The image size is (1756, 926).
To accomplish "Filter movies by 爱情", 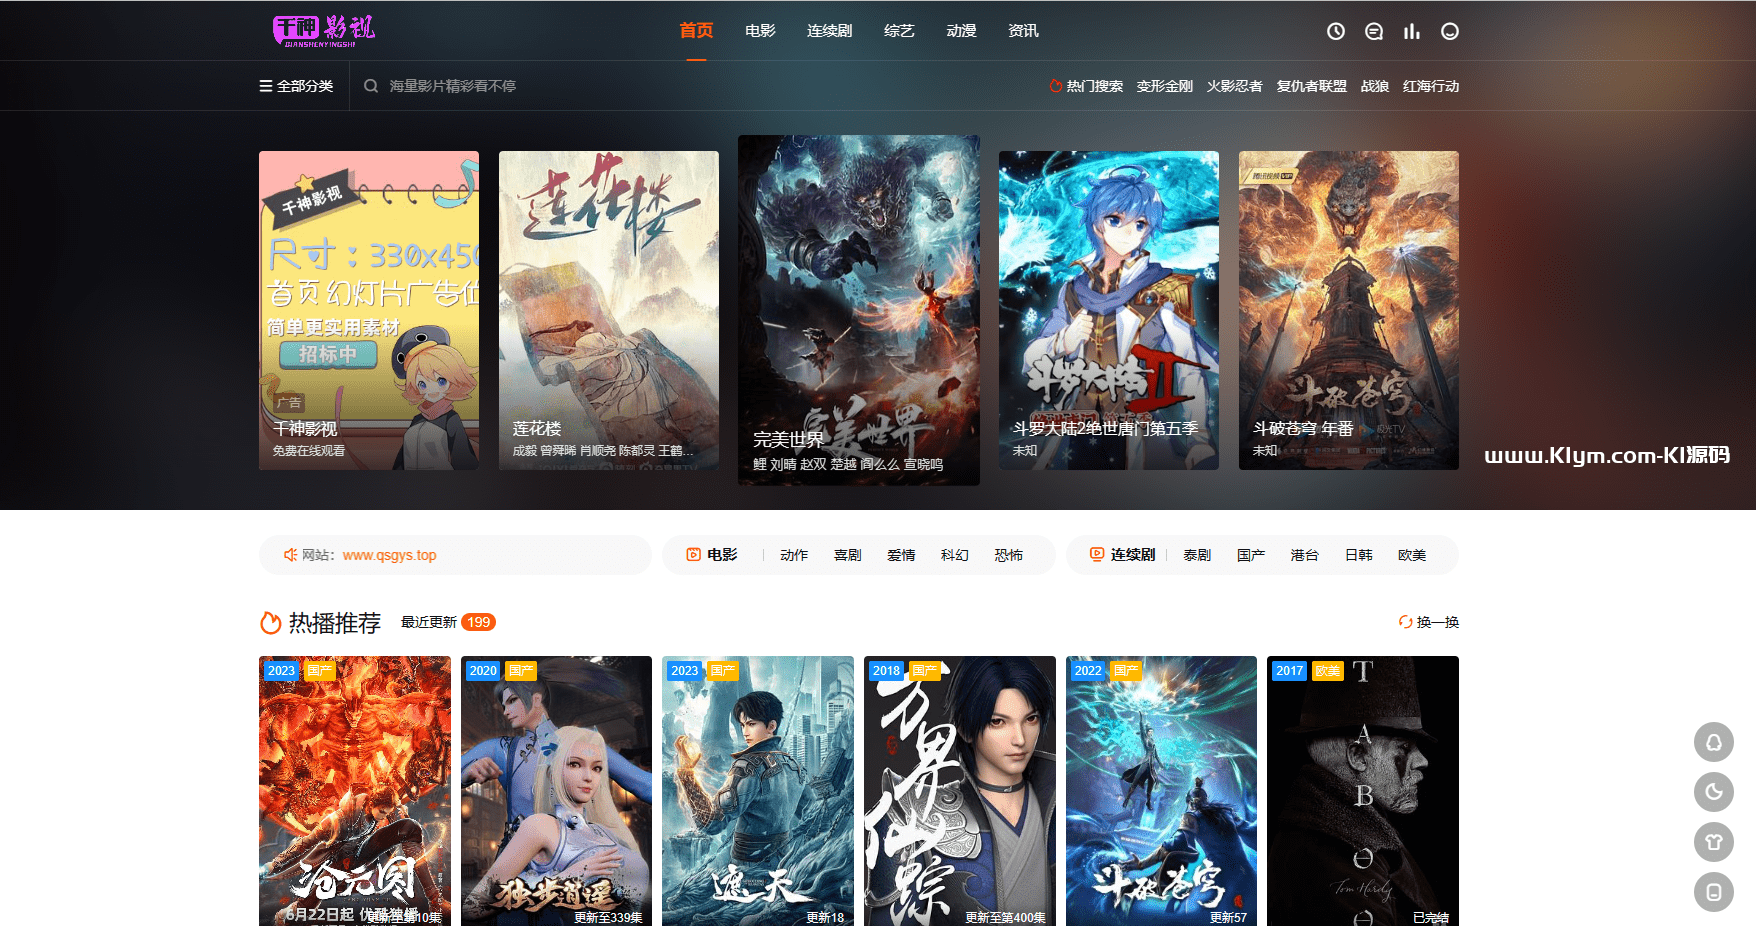I will pyautogui.click(x=901, y=555).
